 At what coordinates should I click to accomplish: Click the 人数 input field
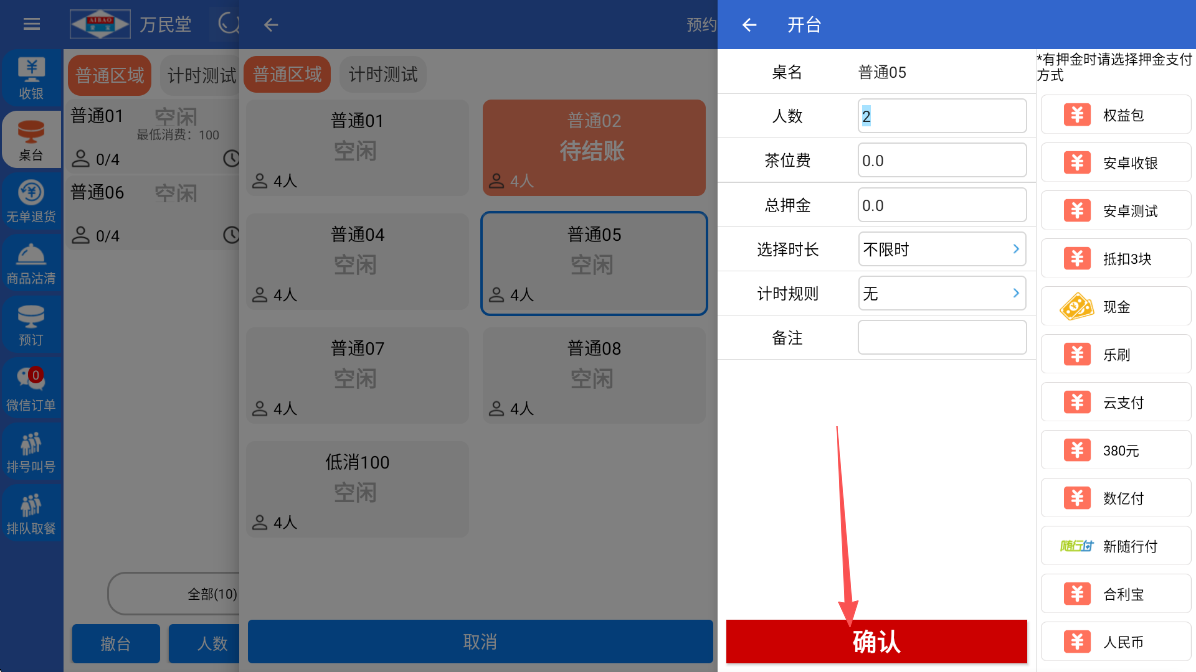942,116
